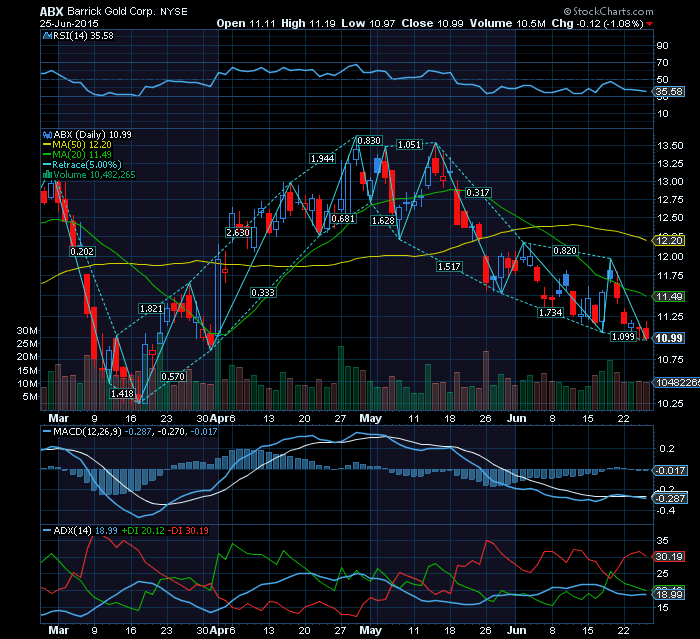Click the RSI 35.58 axis value tag

pos(669,92)
